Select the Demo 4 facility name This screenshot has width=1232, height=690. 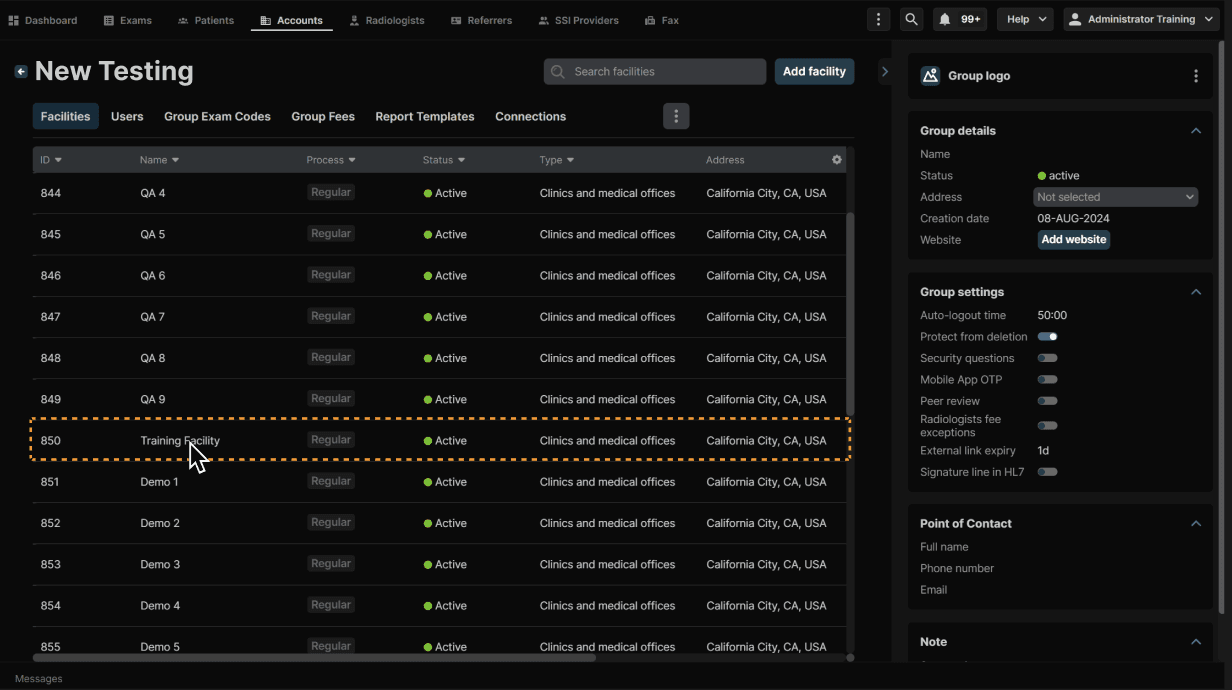point(161,606)
